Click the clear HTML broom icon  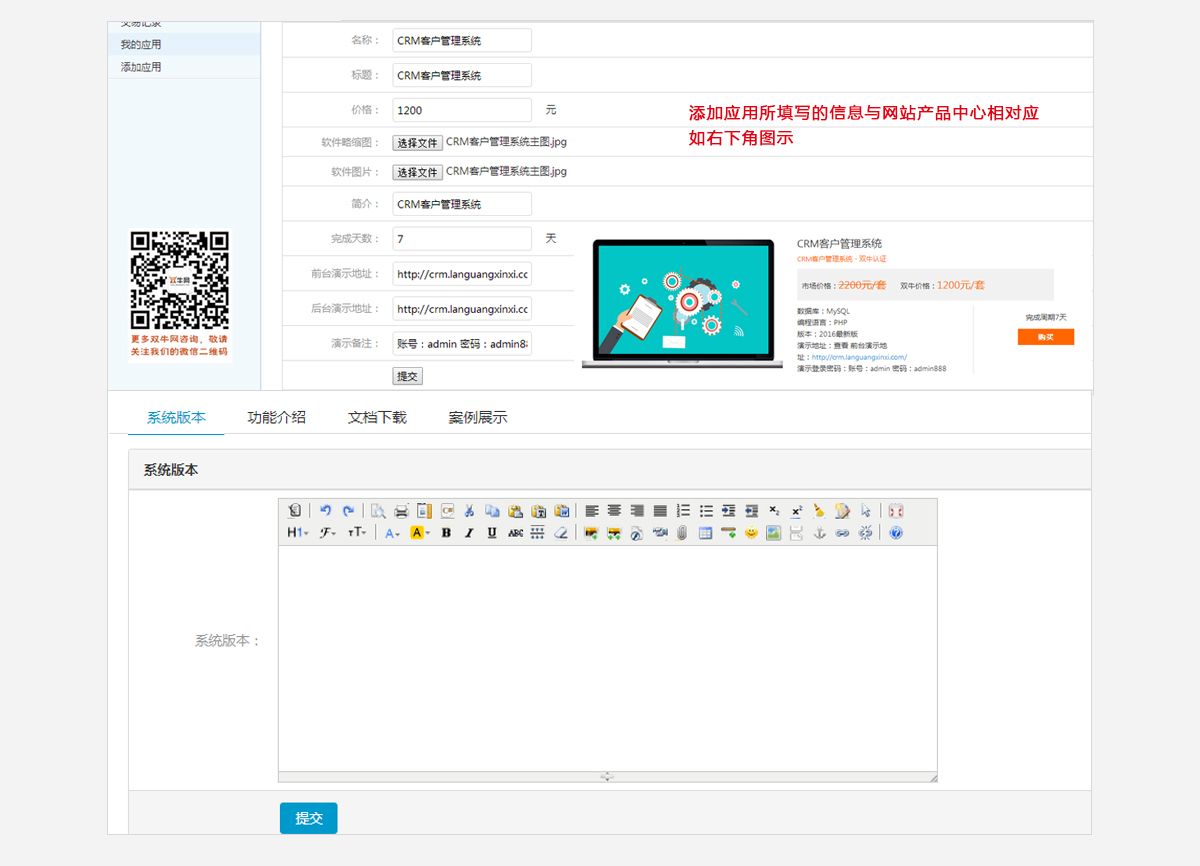819,510
